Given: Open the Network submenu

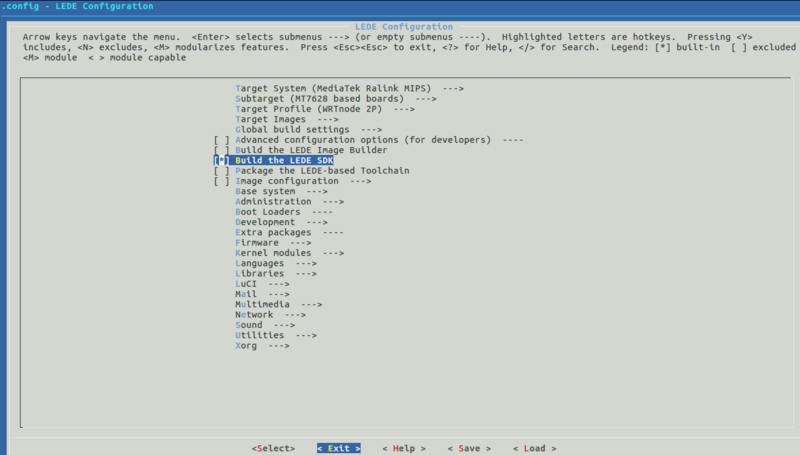Looking at the screenshot, I should [270, 314].
